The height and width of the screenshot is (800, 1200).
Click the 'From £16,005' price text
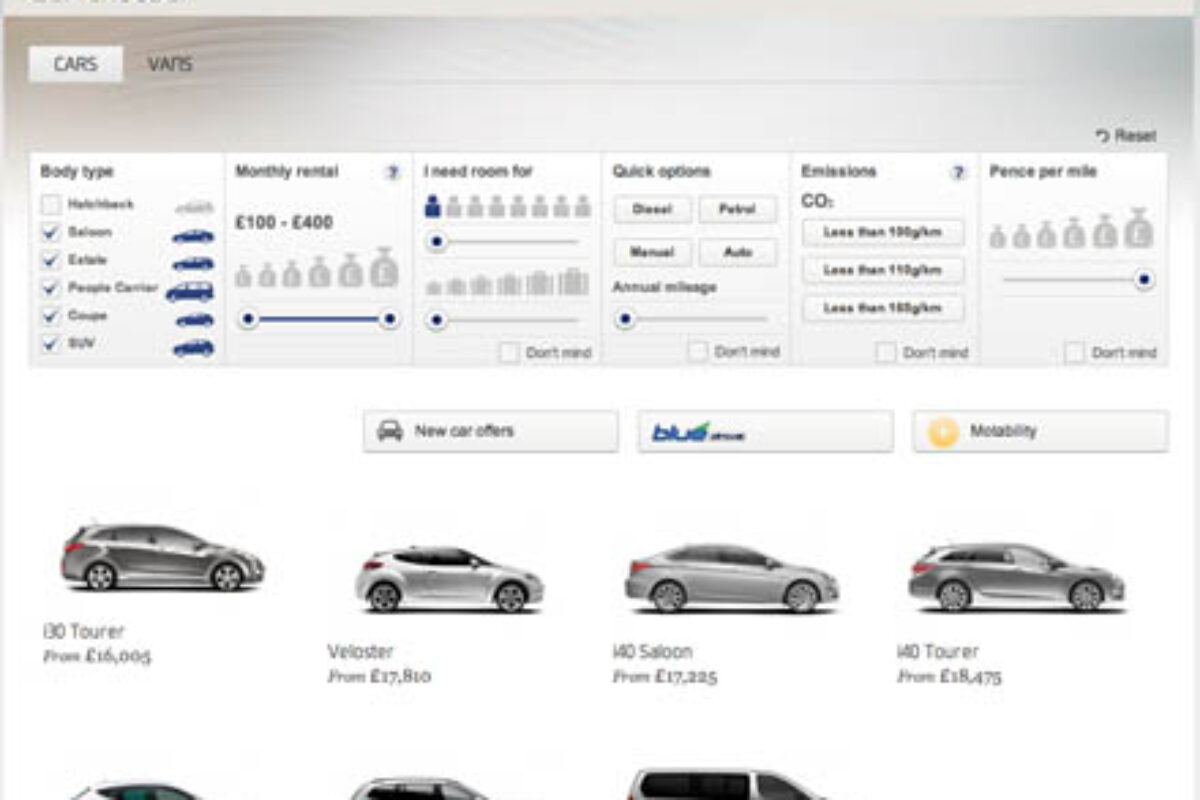click(97, 657)
